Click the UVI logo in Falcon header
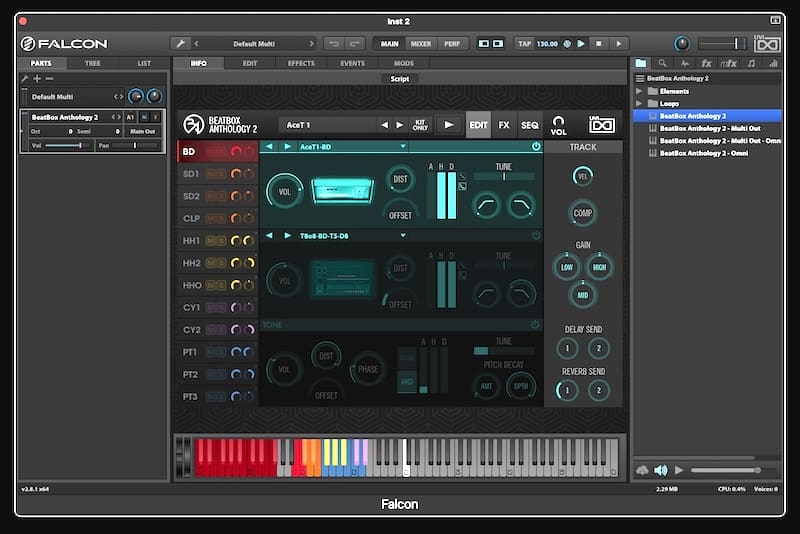 tap(767, 44)
